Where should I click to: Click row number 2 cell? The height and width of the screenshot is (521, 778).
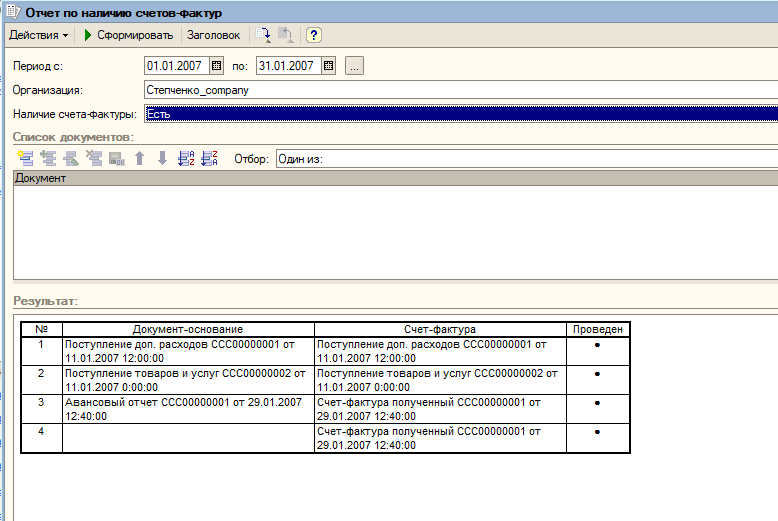coord(42,380)
